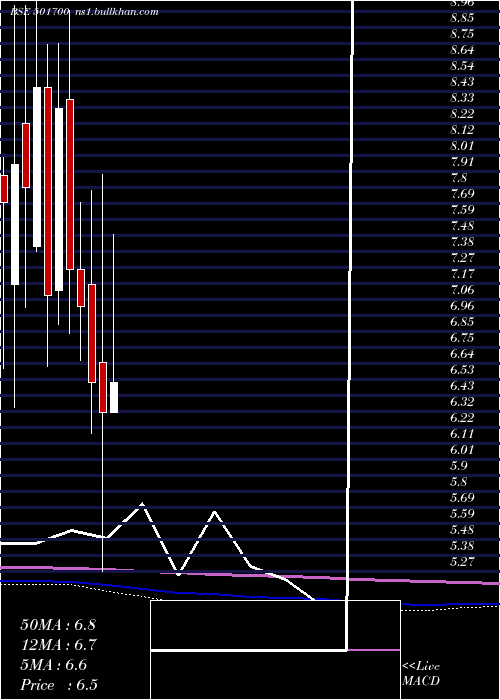Select the 8.01 price axis label
500x700 pixels.
[x=462, y=146]
